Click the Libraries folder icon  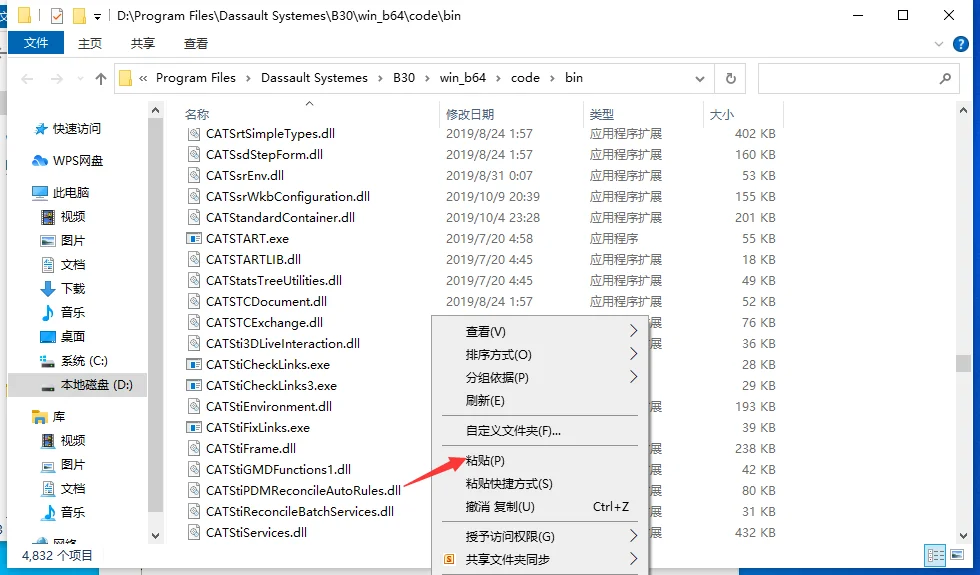[x=40, y=417]
